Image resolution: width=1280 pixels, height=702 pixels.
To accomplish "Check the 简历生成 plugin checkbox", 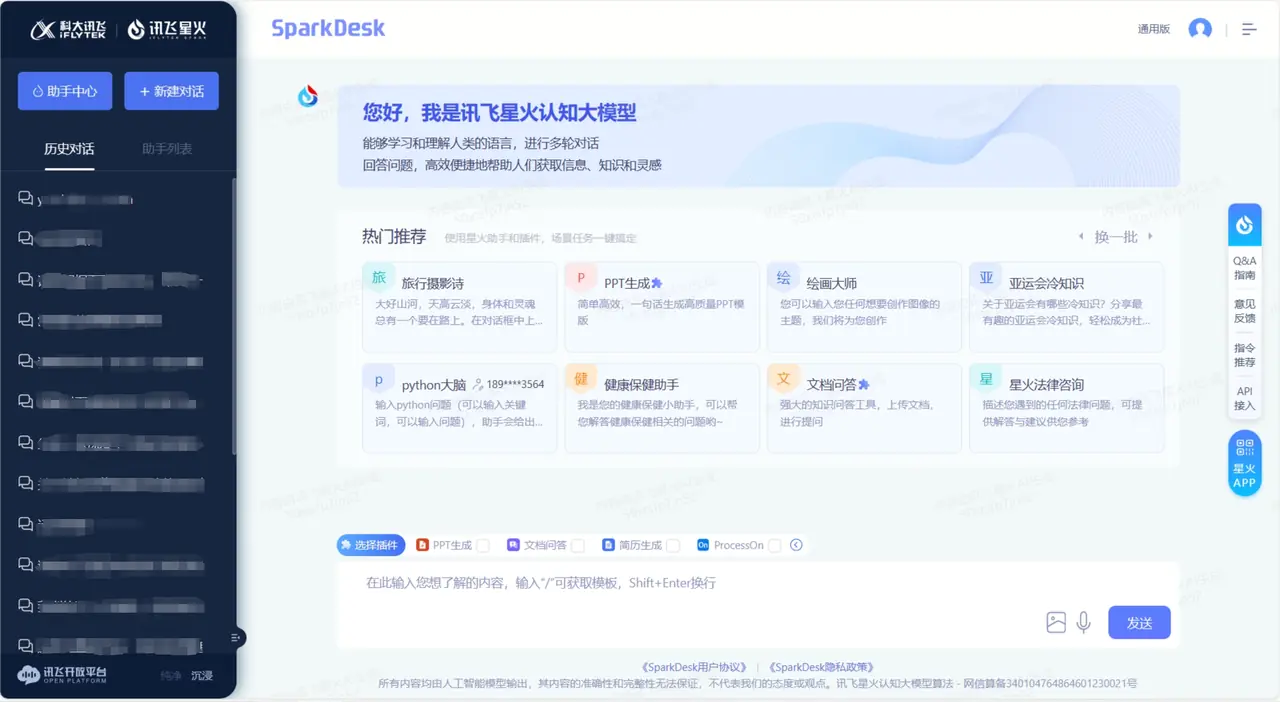I will (x=673, y=544).
